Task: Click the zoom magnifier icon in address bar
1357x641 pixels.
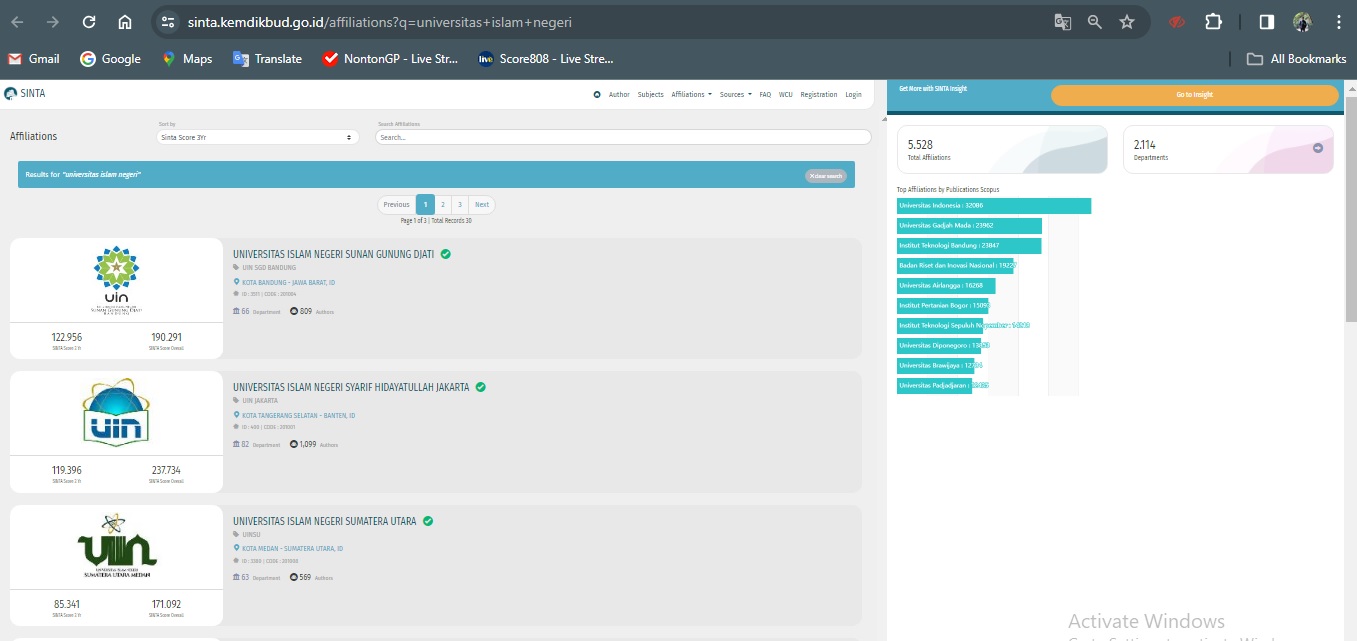Action: tap(1095, 22)
